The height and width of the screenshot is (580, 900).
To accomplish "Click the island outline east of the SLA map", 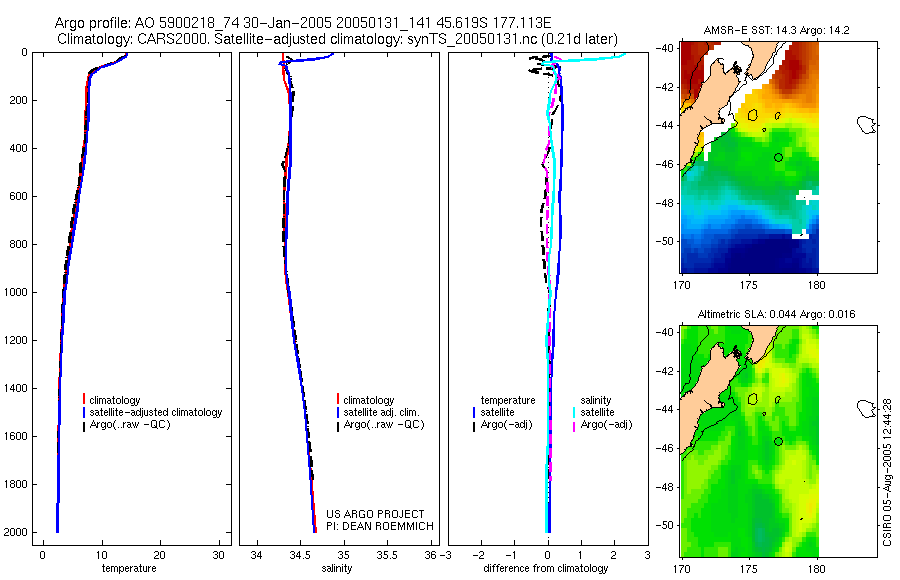I will click(x=866, y=409).
